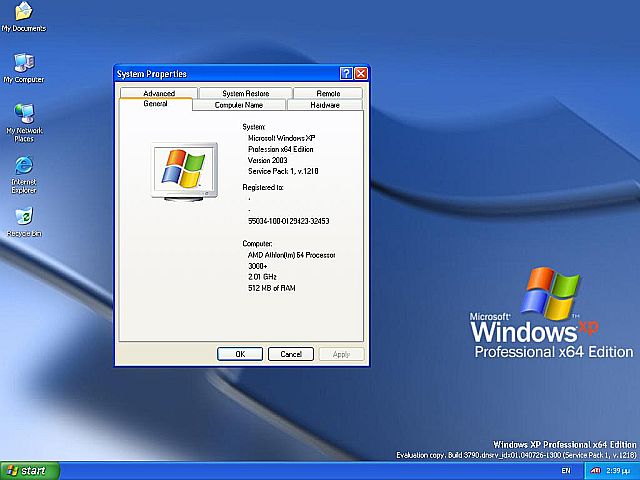This screenshot has height=480, width=640.
Task: Click the '512 MB of RAM' text
Action: pos(272,288)
